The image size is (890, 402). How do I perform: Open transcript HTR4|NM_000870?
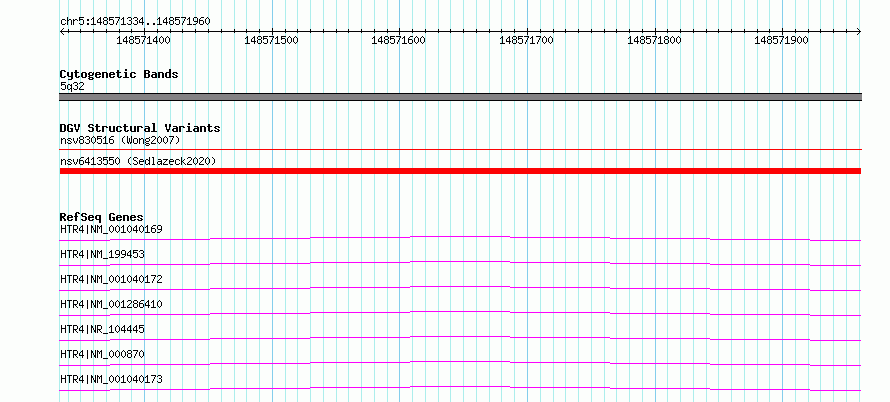tap(102, 354)
